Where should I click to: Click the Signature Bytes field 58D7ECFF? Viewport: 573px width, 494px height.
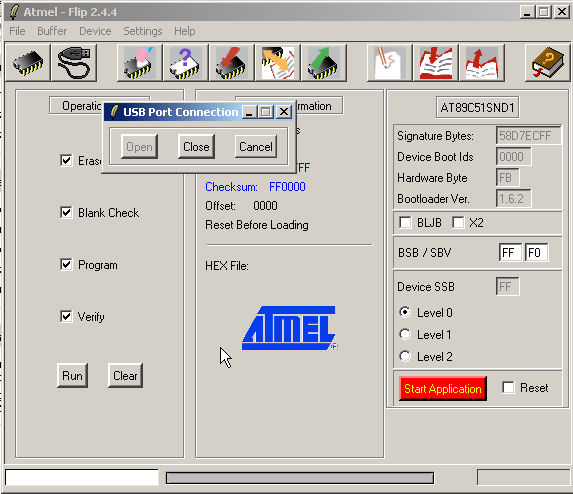click(528, 136)
